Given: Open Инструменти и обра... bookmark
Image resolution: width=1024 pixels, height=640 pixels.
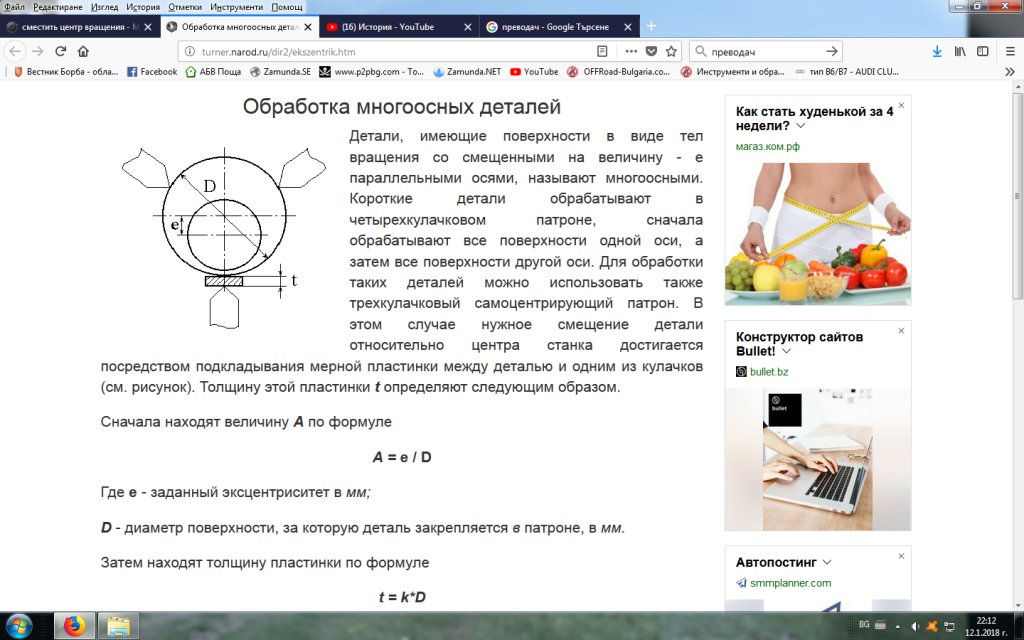Looking at the screenshot, I should [x=732, y=72].
